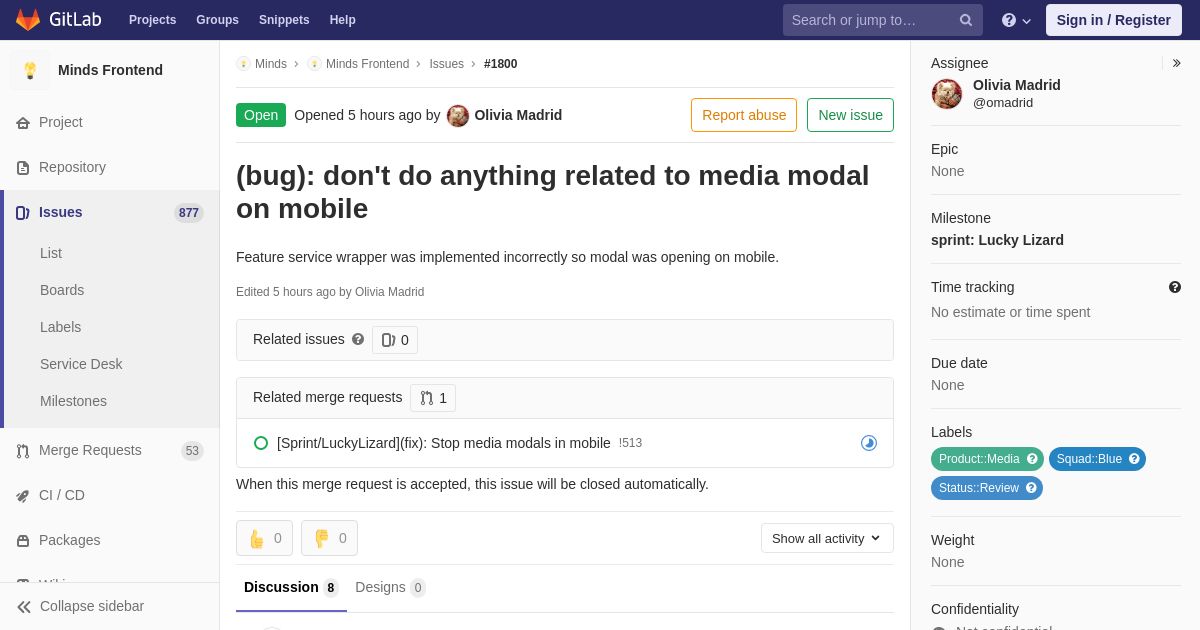The width and height of the screenshot is (1200, 630).
Task: Click the Packages sidebar icon
Action: (x=23, y=541)
